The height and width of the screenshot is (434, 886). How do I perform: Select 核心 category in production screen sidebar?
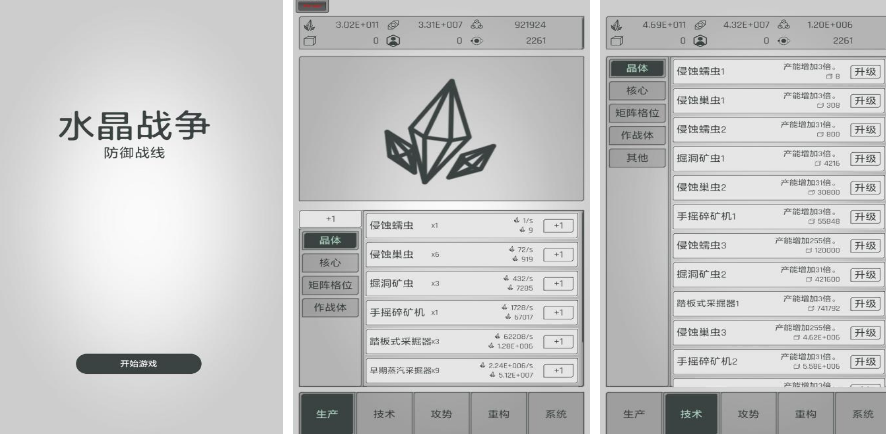[x=330, y=263]
